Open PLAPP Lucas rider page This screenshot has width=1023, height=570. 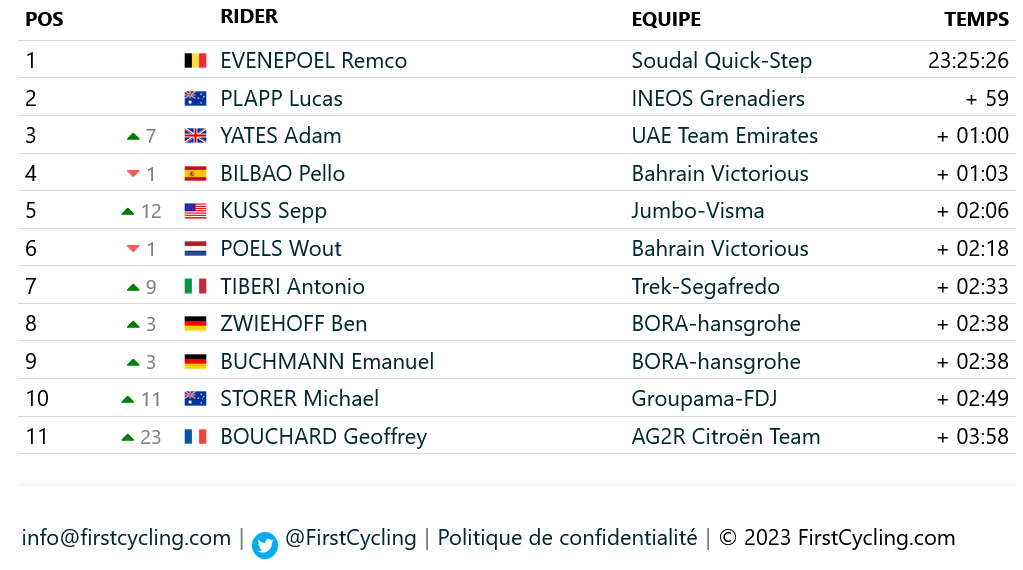pos(281,99)
